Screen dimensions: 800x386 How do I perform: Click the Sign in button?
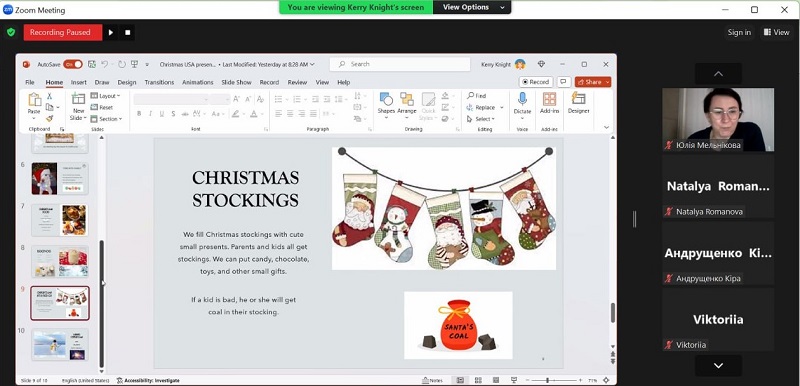[739, 33]
